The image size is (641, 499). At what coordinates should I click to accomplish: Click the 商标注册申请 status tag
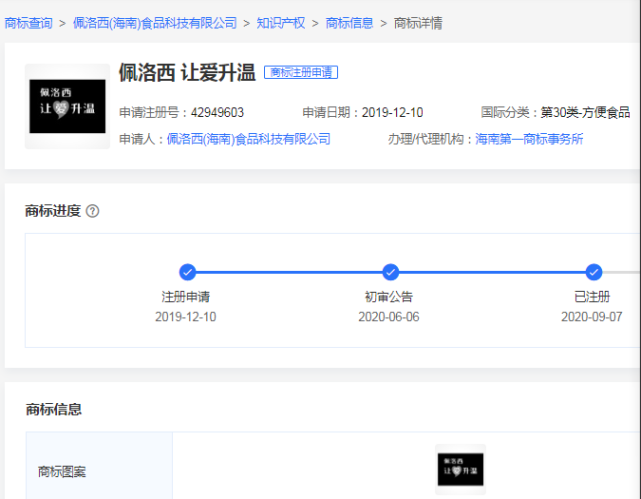click(301, 72)
